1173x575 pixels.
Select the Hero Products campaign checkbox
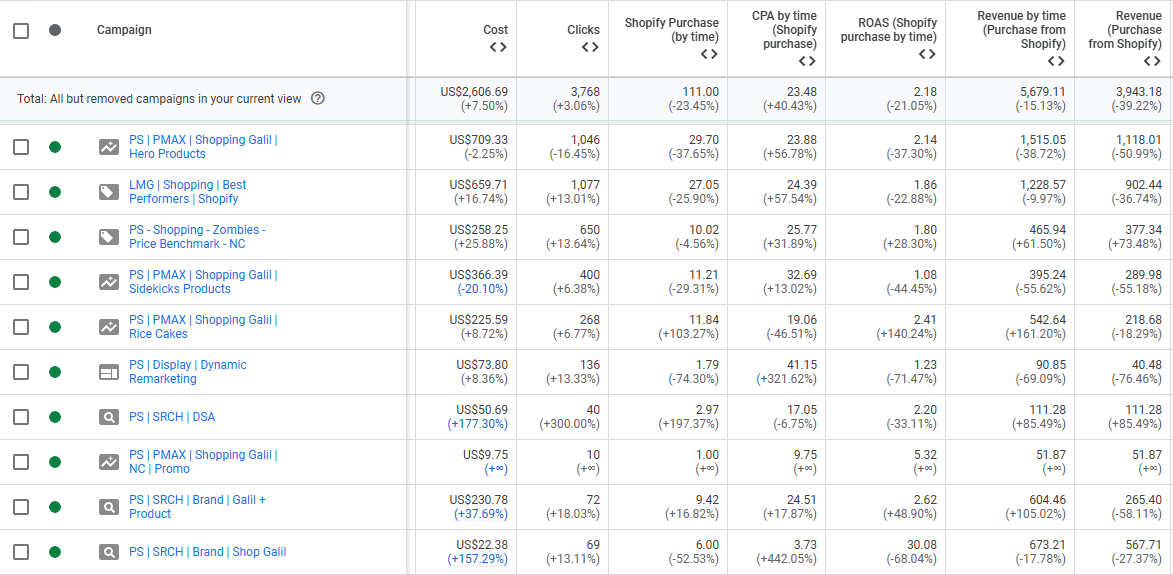[x=21, y=147]
